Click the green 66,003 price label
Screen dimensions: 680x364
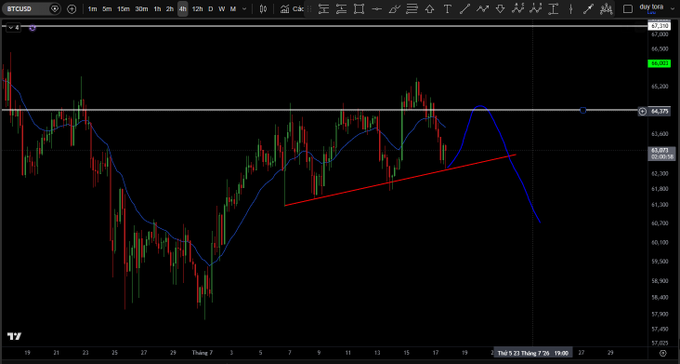660,63
